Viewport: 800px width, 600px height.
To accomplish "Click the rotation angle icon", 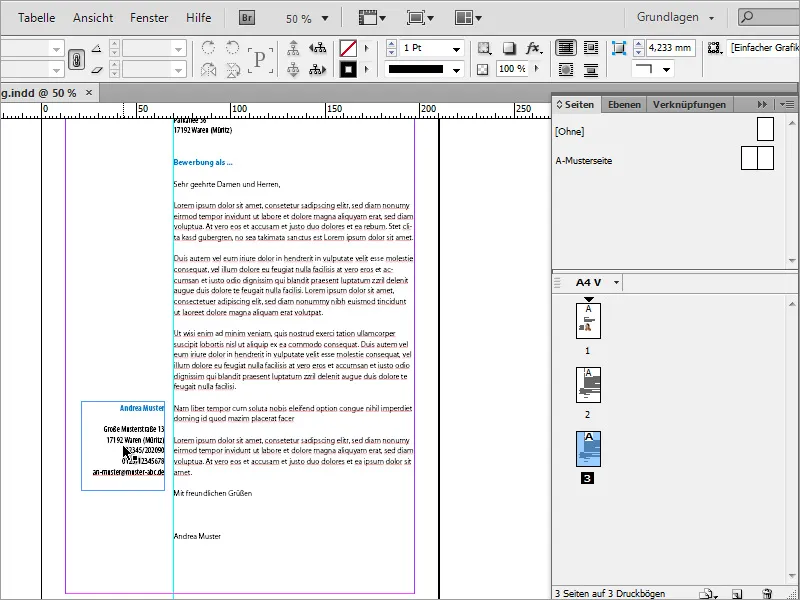I will coord(96,49).
